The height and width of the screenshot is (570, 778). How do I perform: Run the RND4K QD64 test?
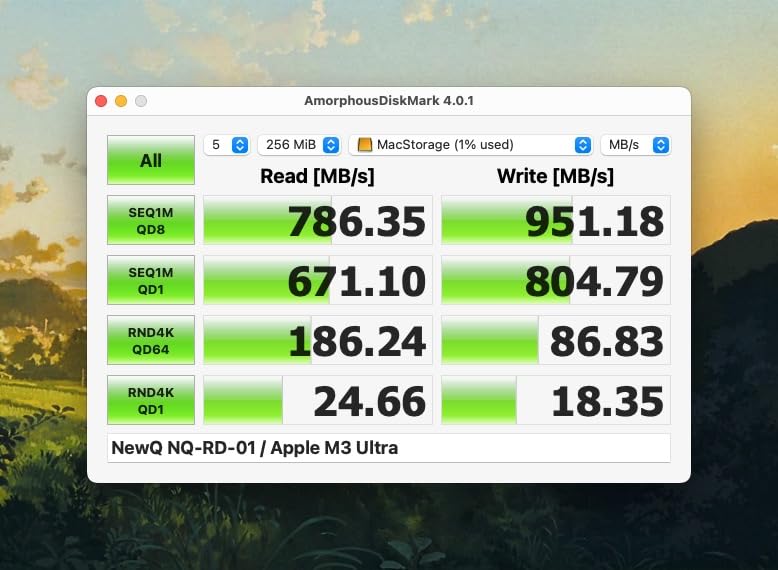coord(151,340)
